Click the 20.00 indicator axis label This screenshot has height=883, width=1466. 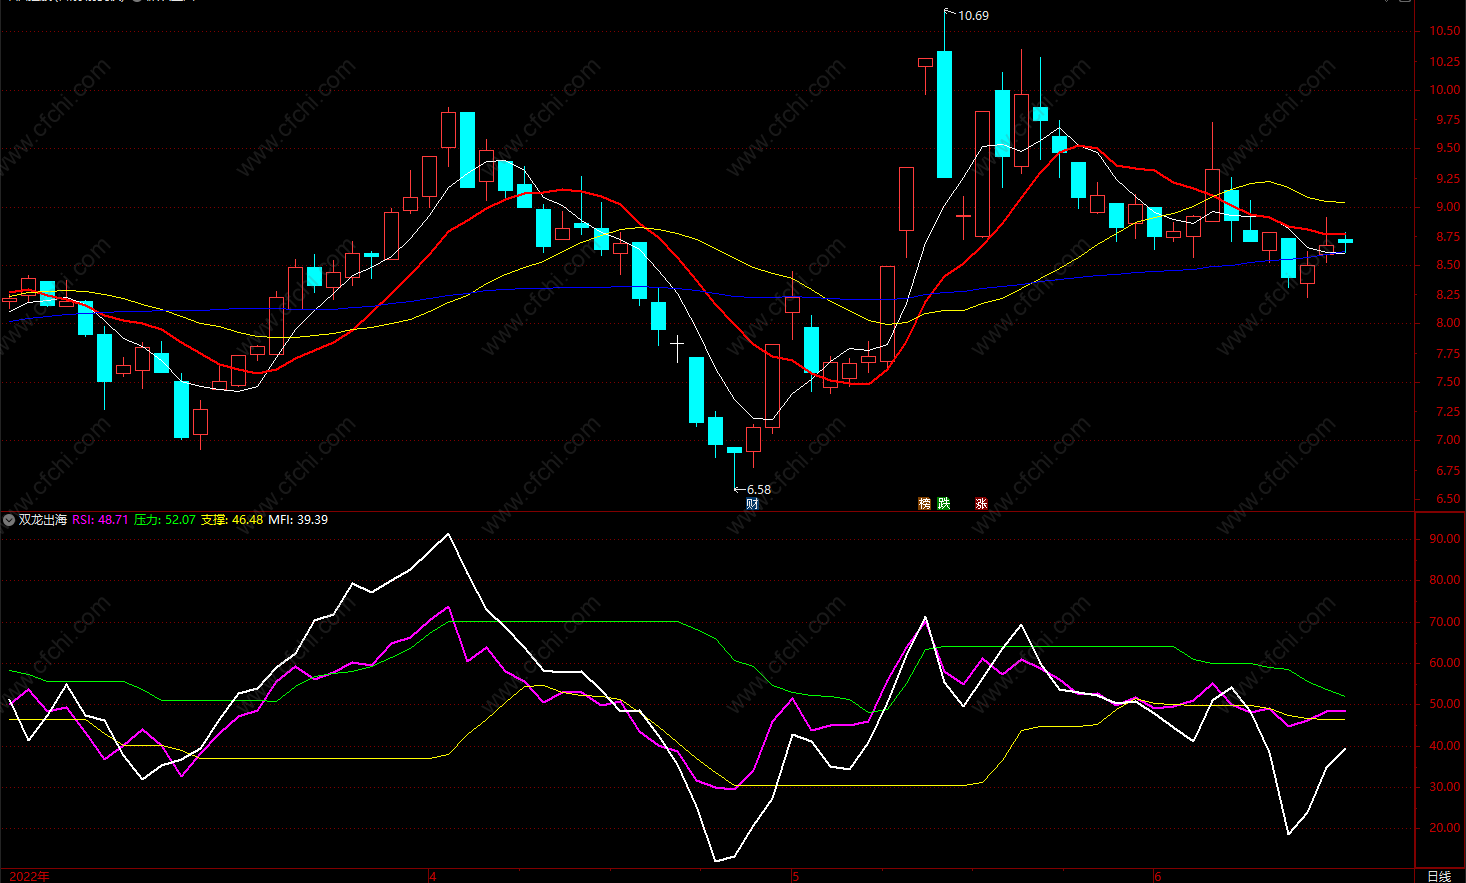click(1445, 828)
